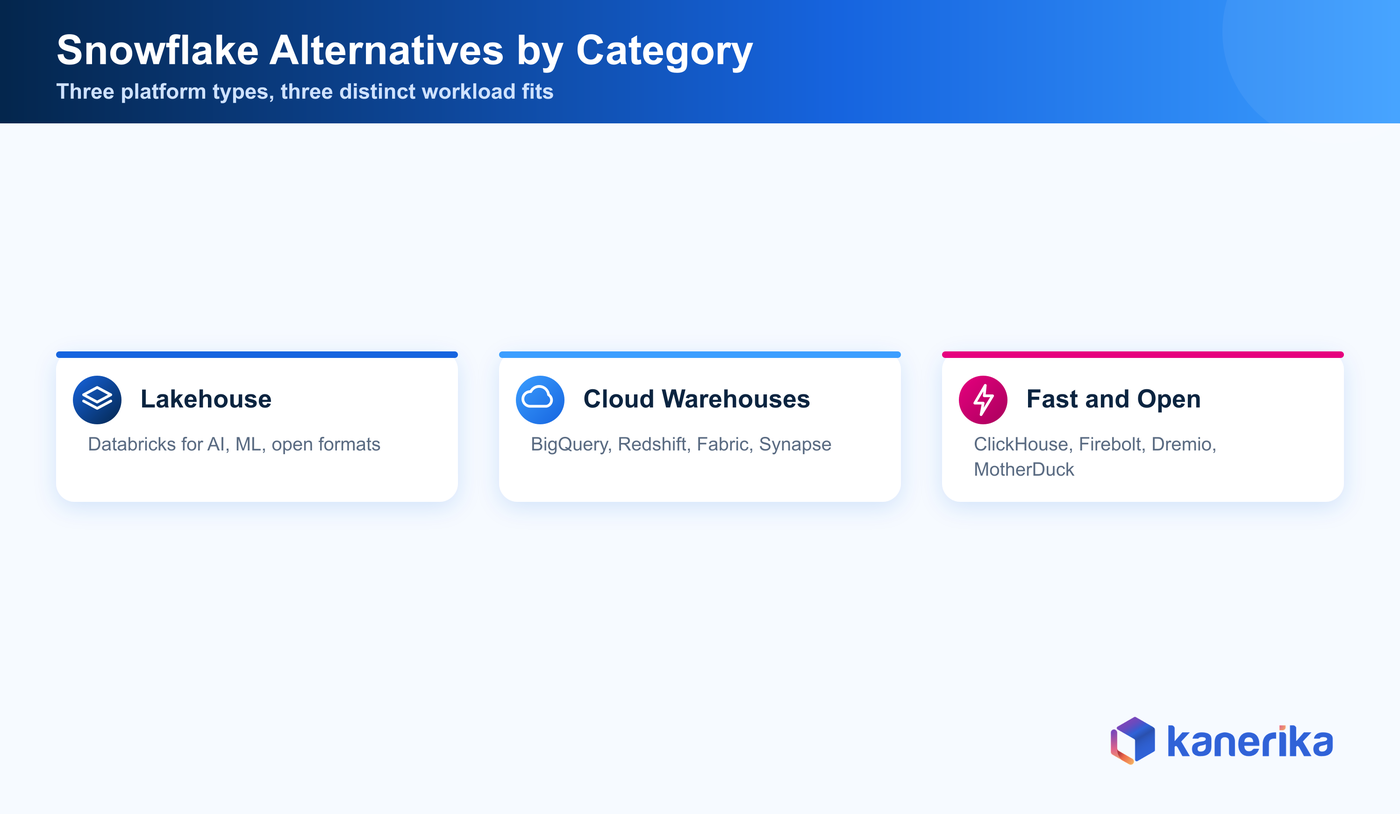Click the subtitle "Three platform types, three distinct workload fits"
This screenshot has width=1400, height=814.
tap(305, 92)
